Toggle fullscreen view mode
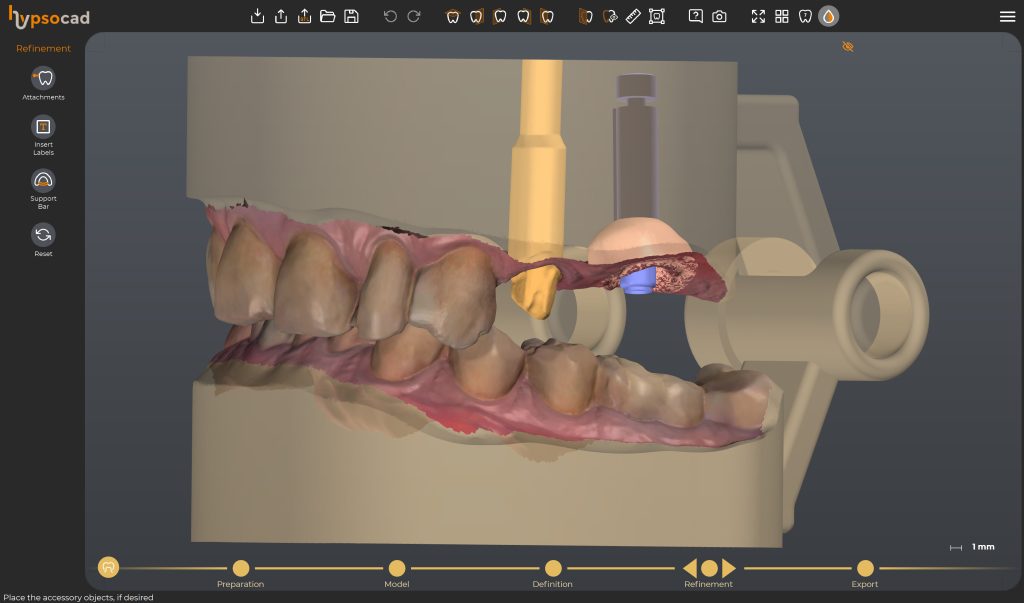This screenshot has height=603, width=1024. (758, 16)
